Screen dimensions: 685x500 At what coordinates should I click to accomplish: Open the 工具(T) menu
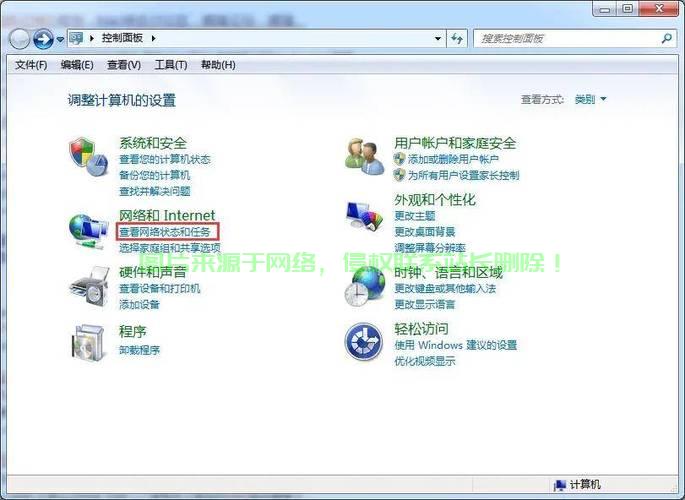pos(171,65)
